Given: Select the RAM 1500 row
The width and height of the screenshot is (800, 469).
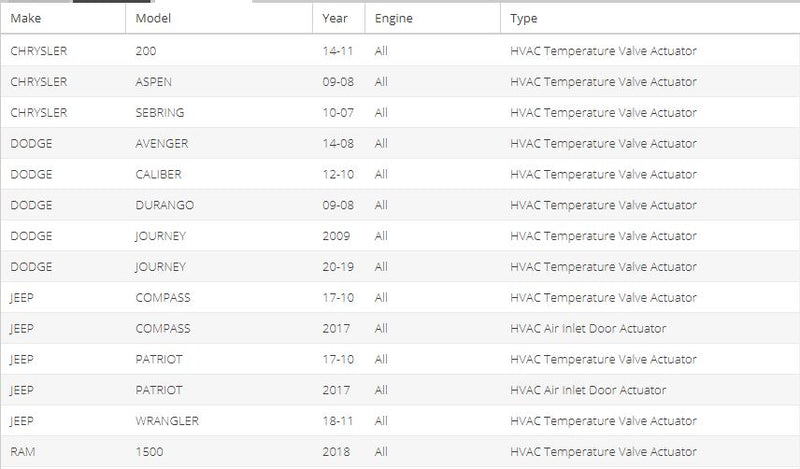Looking at the screenshot, I should pyautogui.click(x=400, y=452).
